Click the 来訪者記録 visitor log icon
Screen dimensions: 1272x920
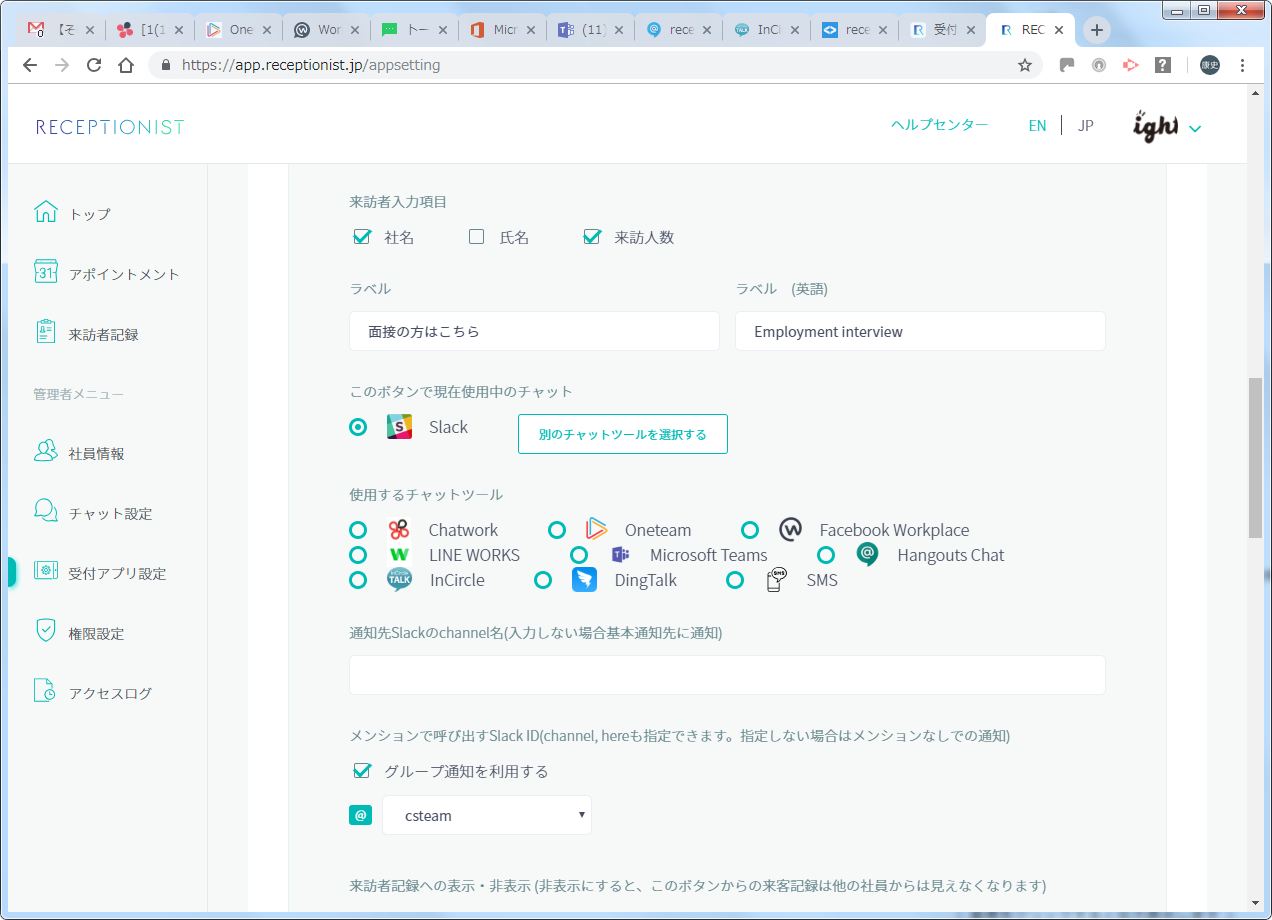[x=46, y=333]
